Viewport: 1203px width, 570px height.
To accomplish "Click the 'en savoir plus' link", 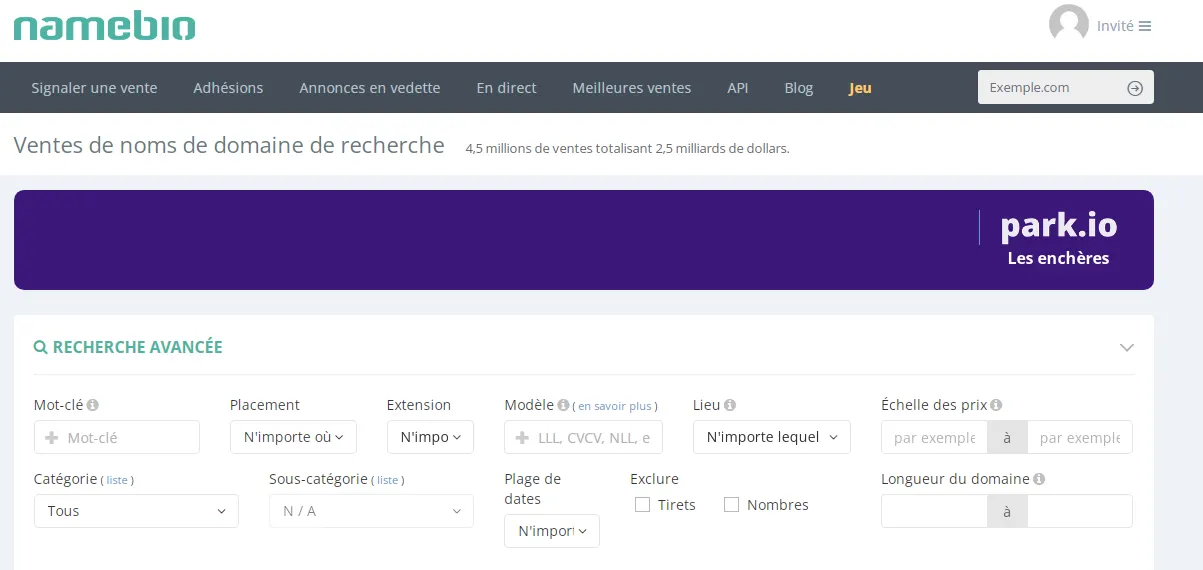I will click(x=615, y=406).
